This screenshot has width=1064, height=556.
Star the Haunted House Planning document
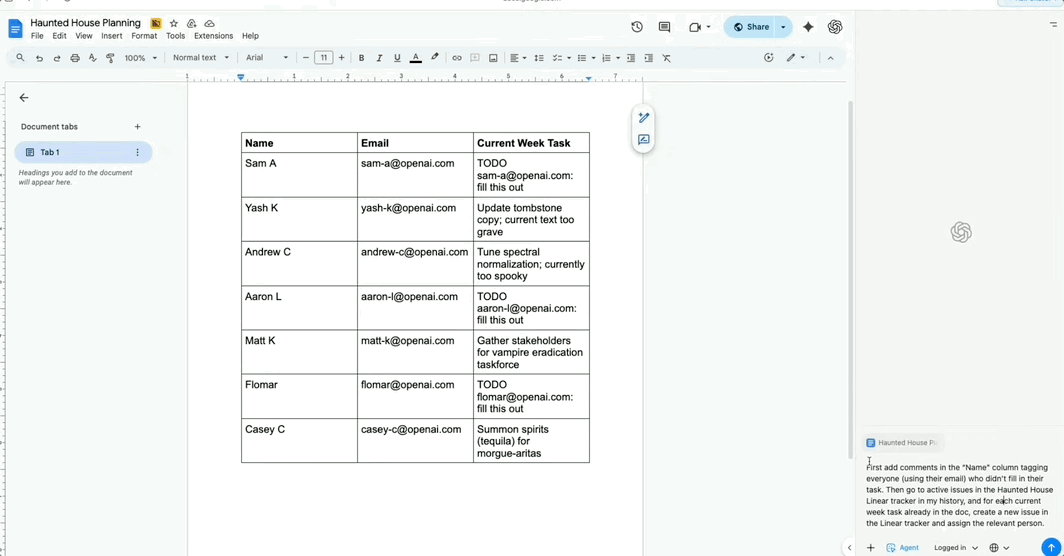tap(174, 23)
